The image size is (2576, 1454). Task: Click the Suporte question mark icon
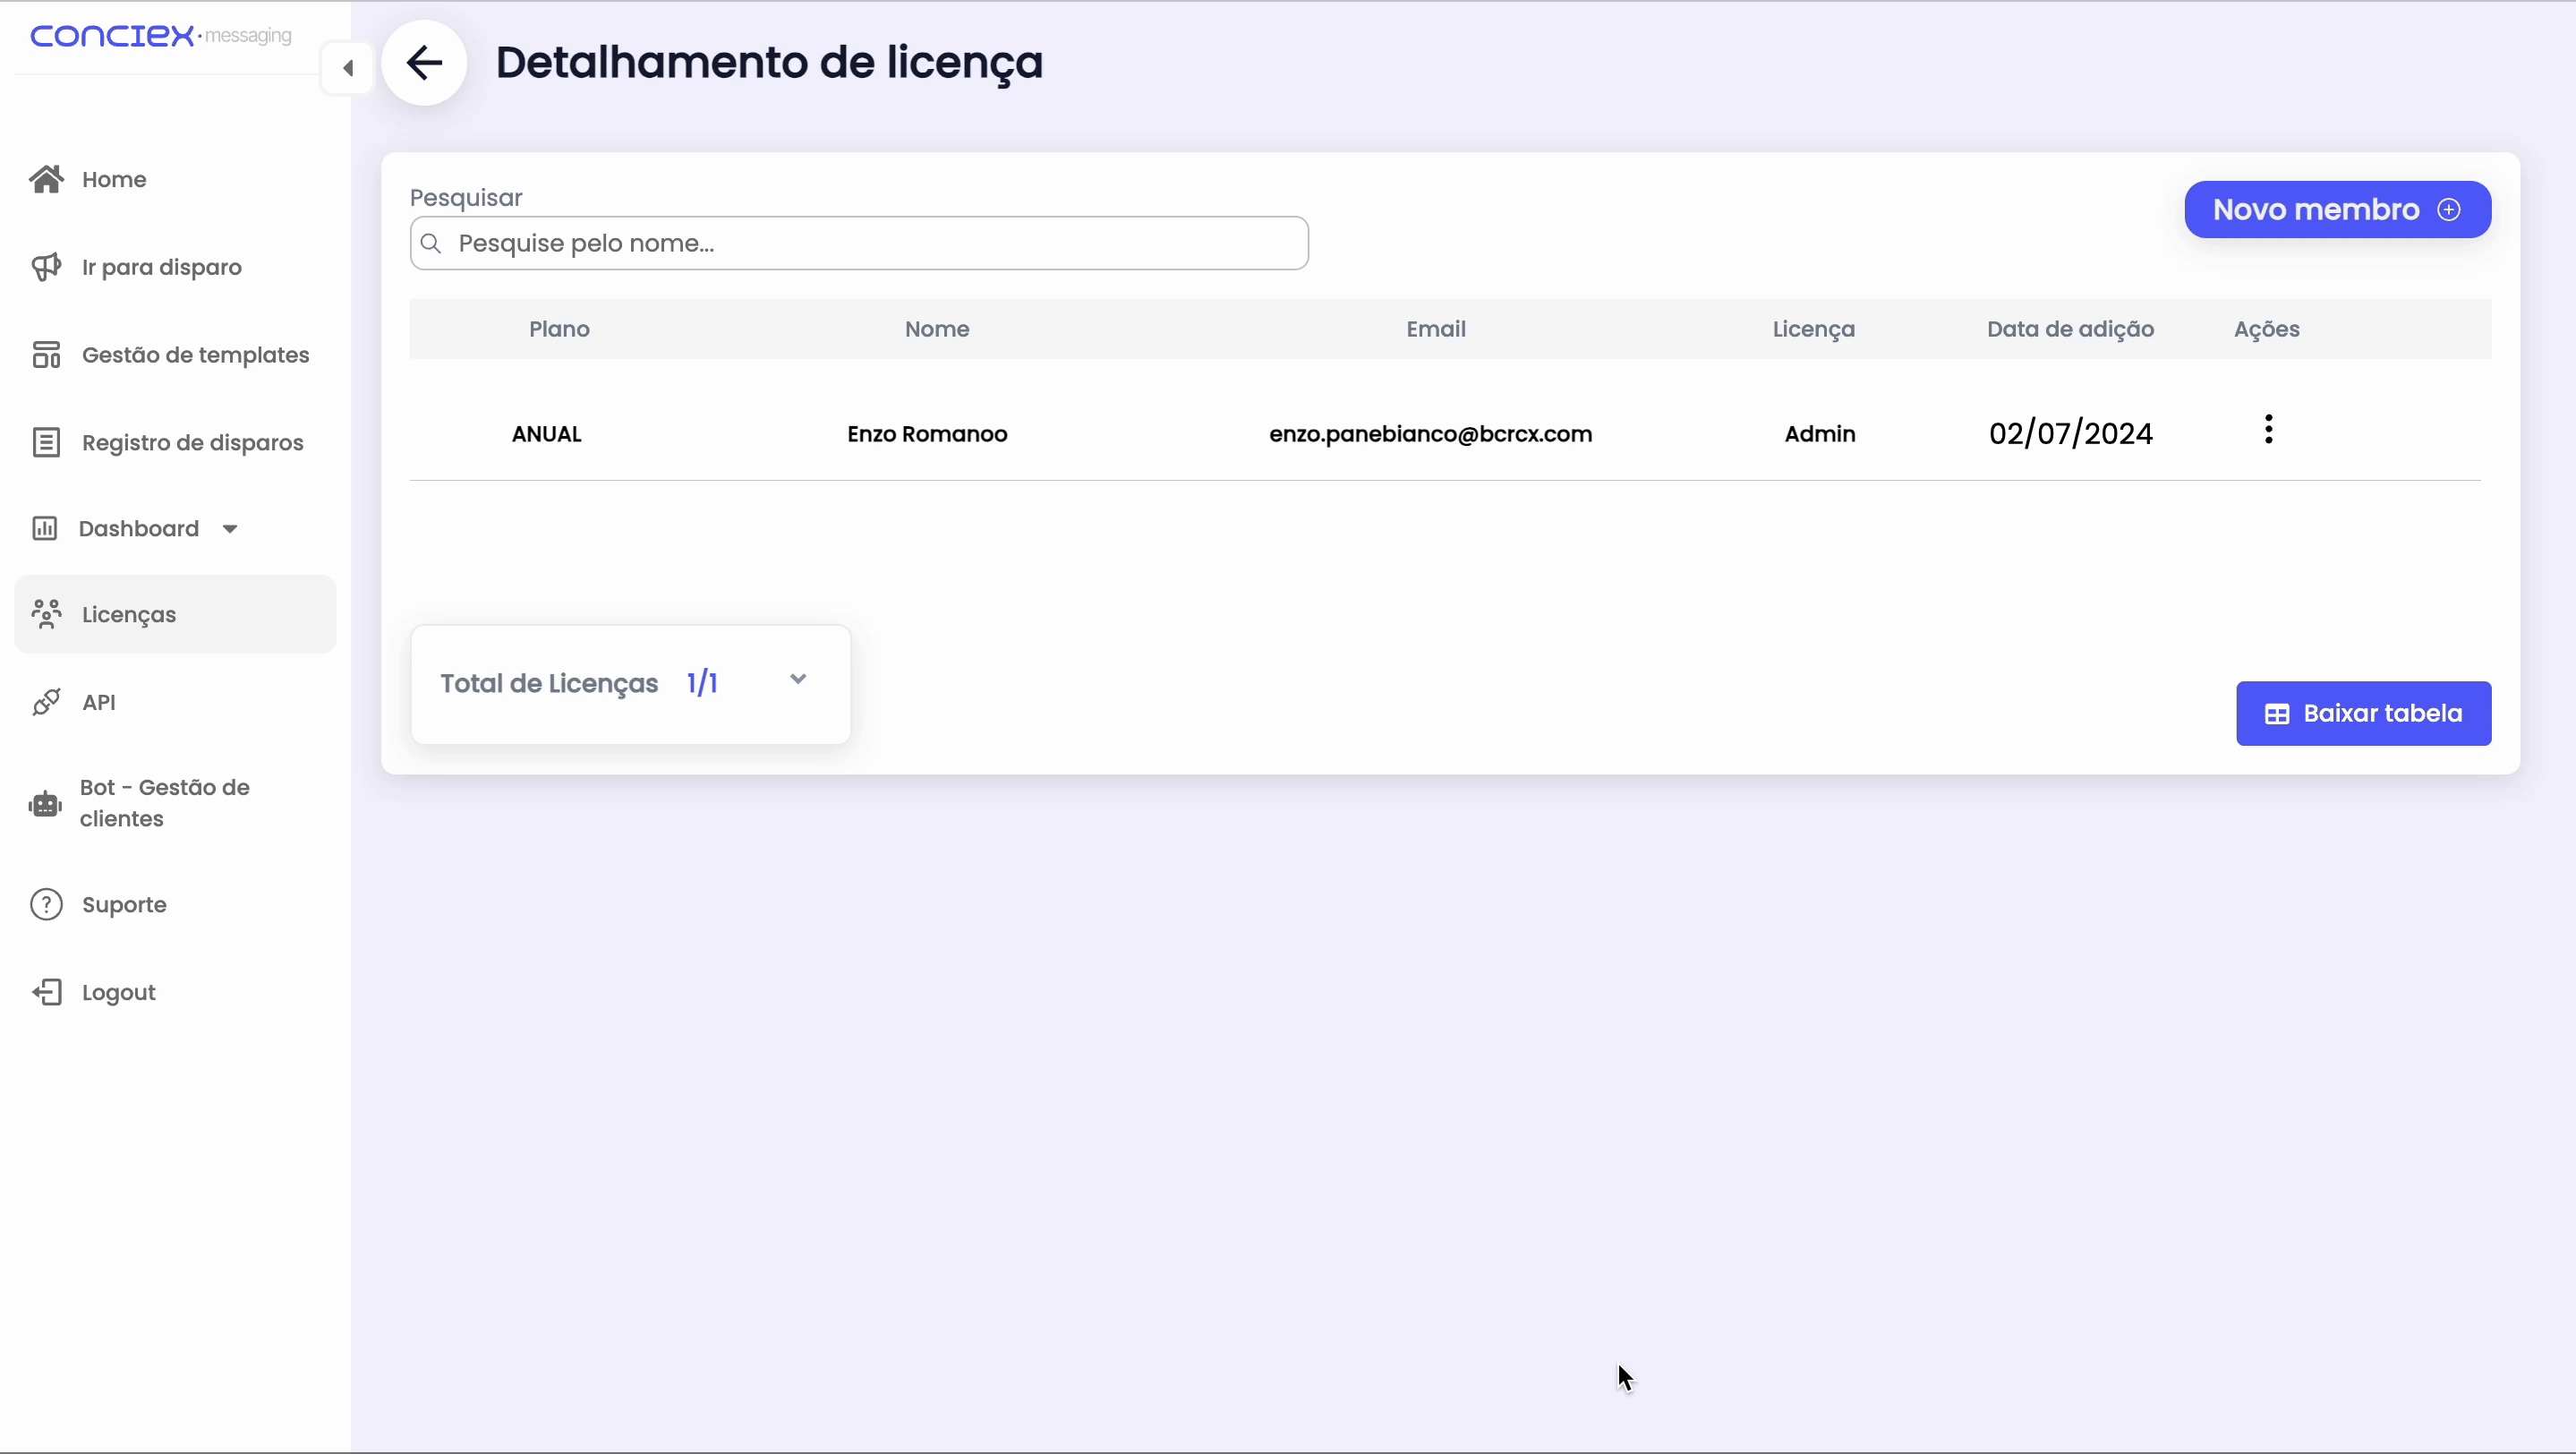point(46,903)
